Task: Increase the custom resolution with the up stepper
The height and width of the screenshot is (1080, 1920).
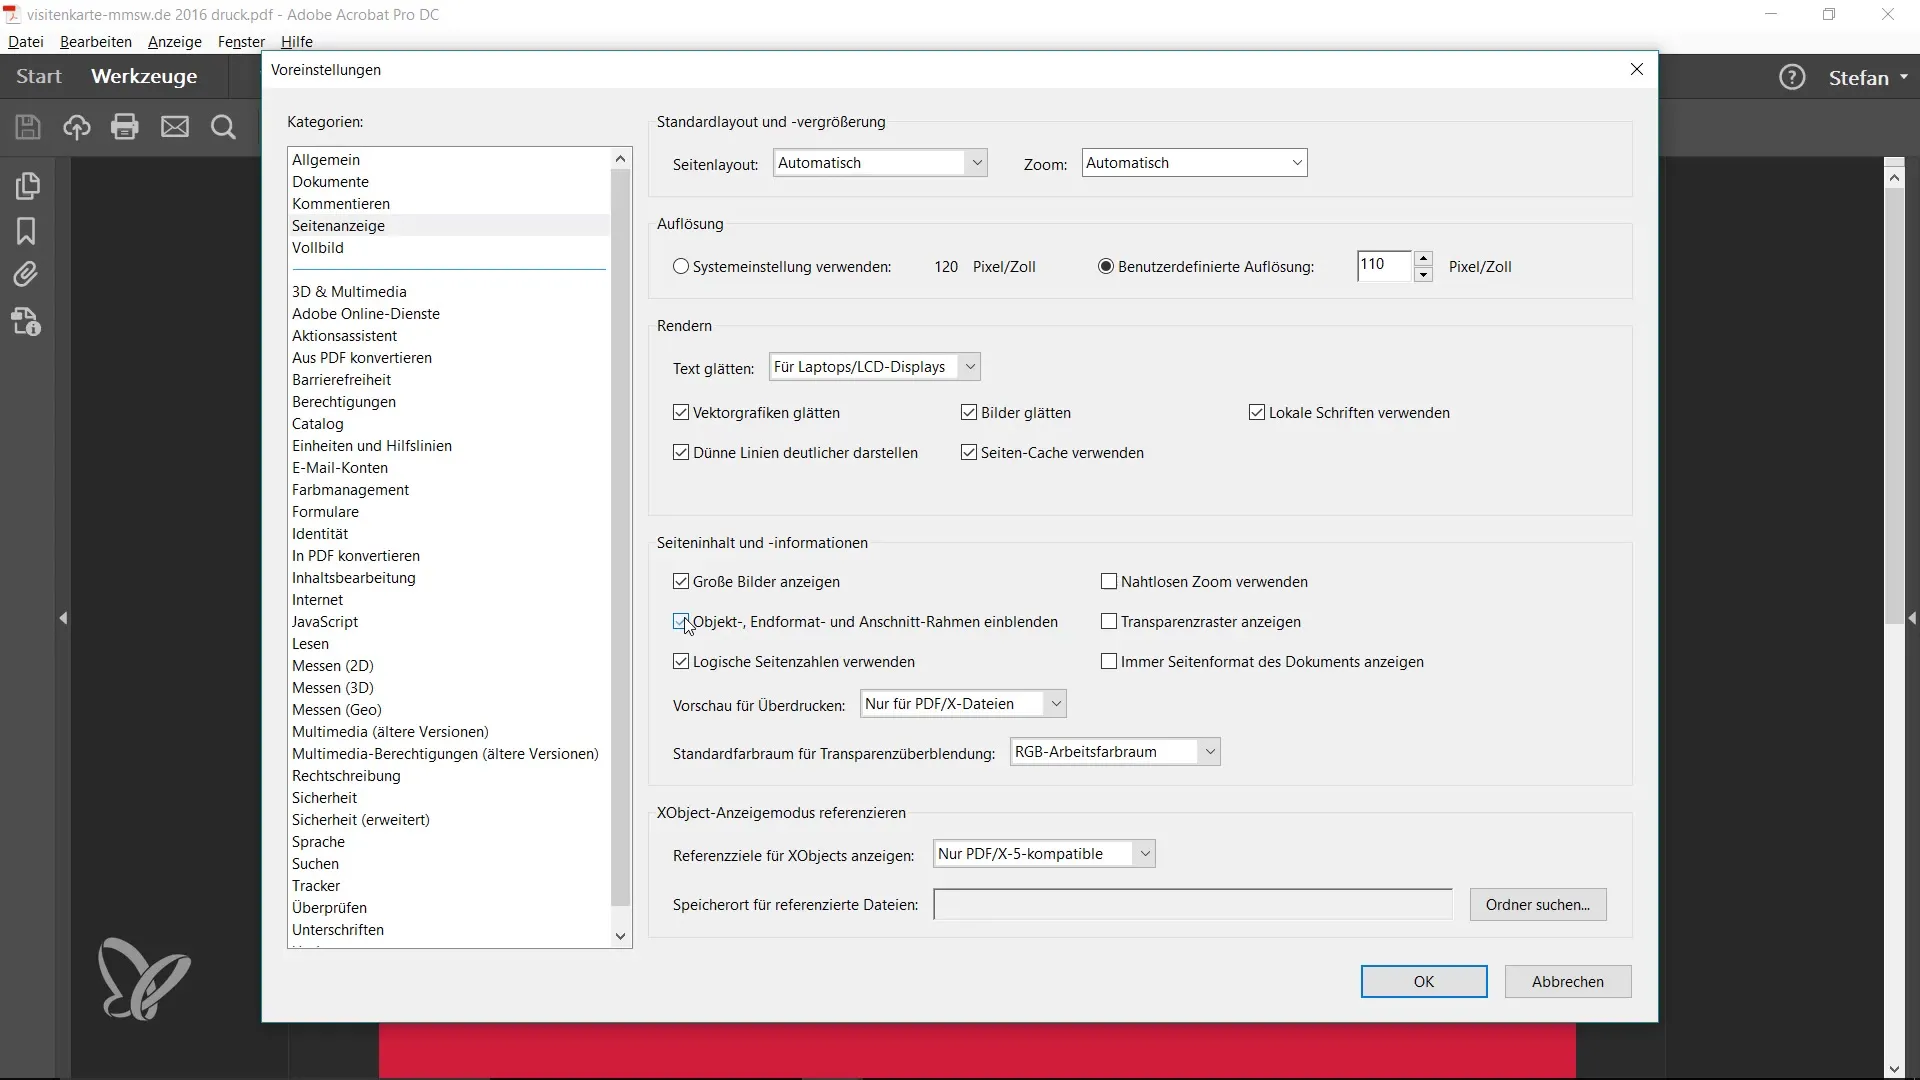Action: [x=1424, y=259]
